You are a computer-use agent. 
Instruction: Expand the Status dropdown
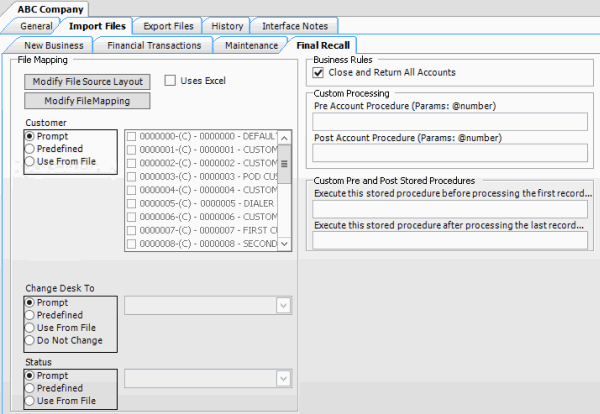(284, 379)
